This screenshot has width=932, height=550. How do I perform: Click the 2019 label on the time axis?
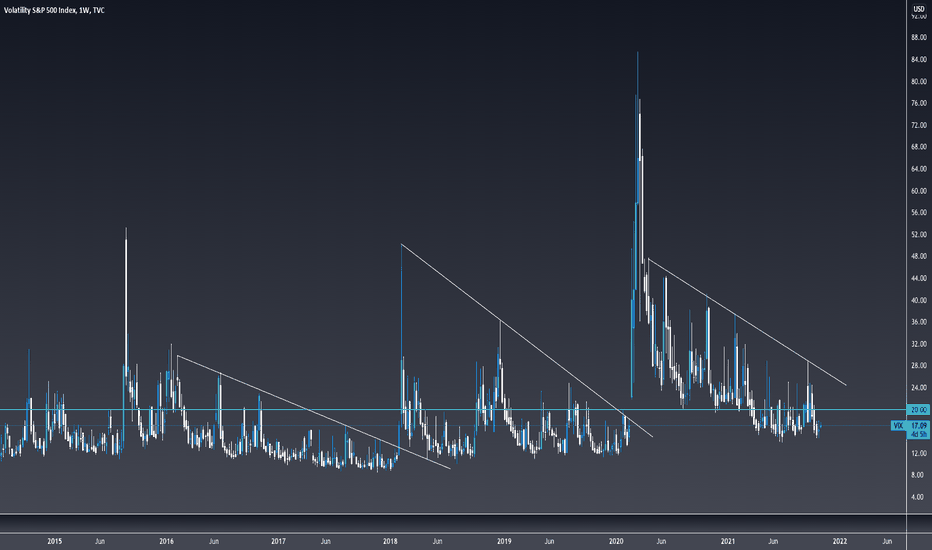click(x=504, y=541)
